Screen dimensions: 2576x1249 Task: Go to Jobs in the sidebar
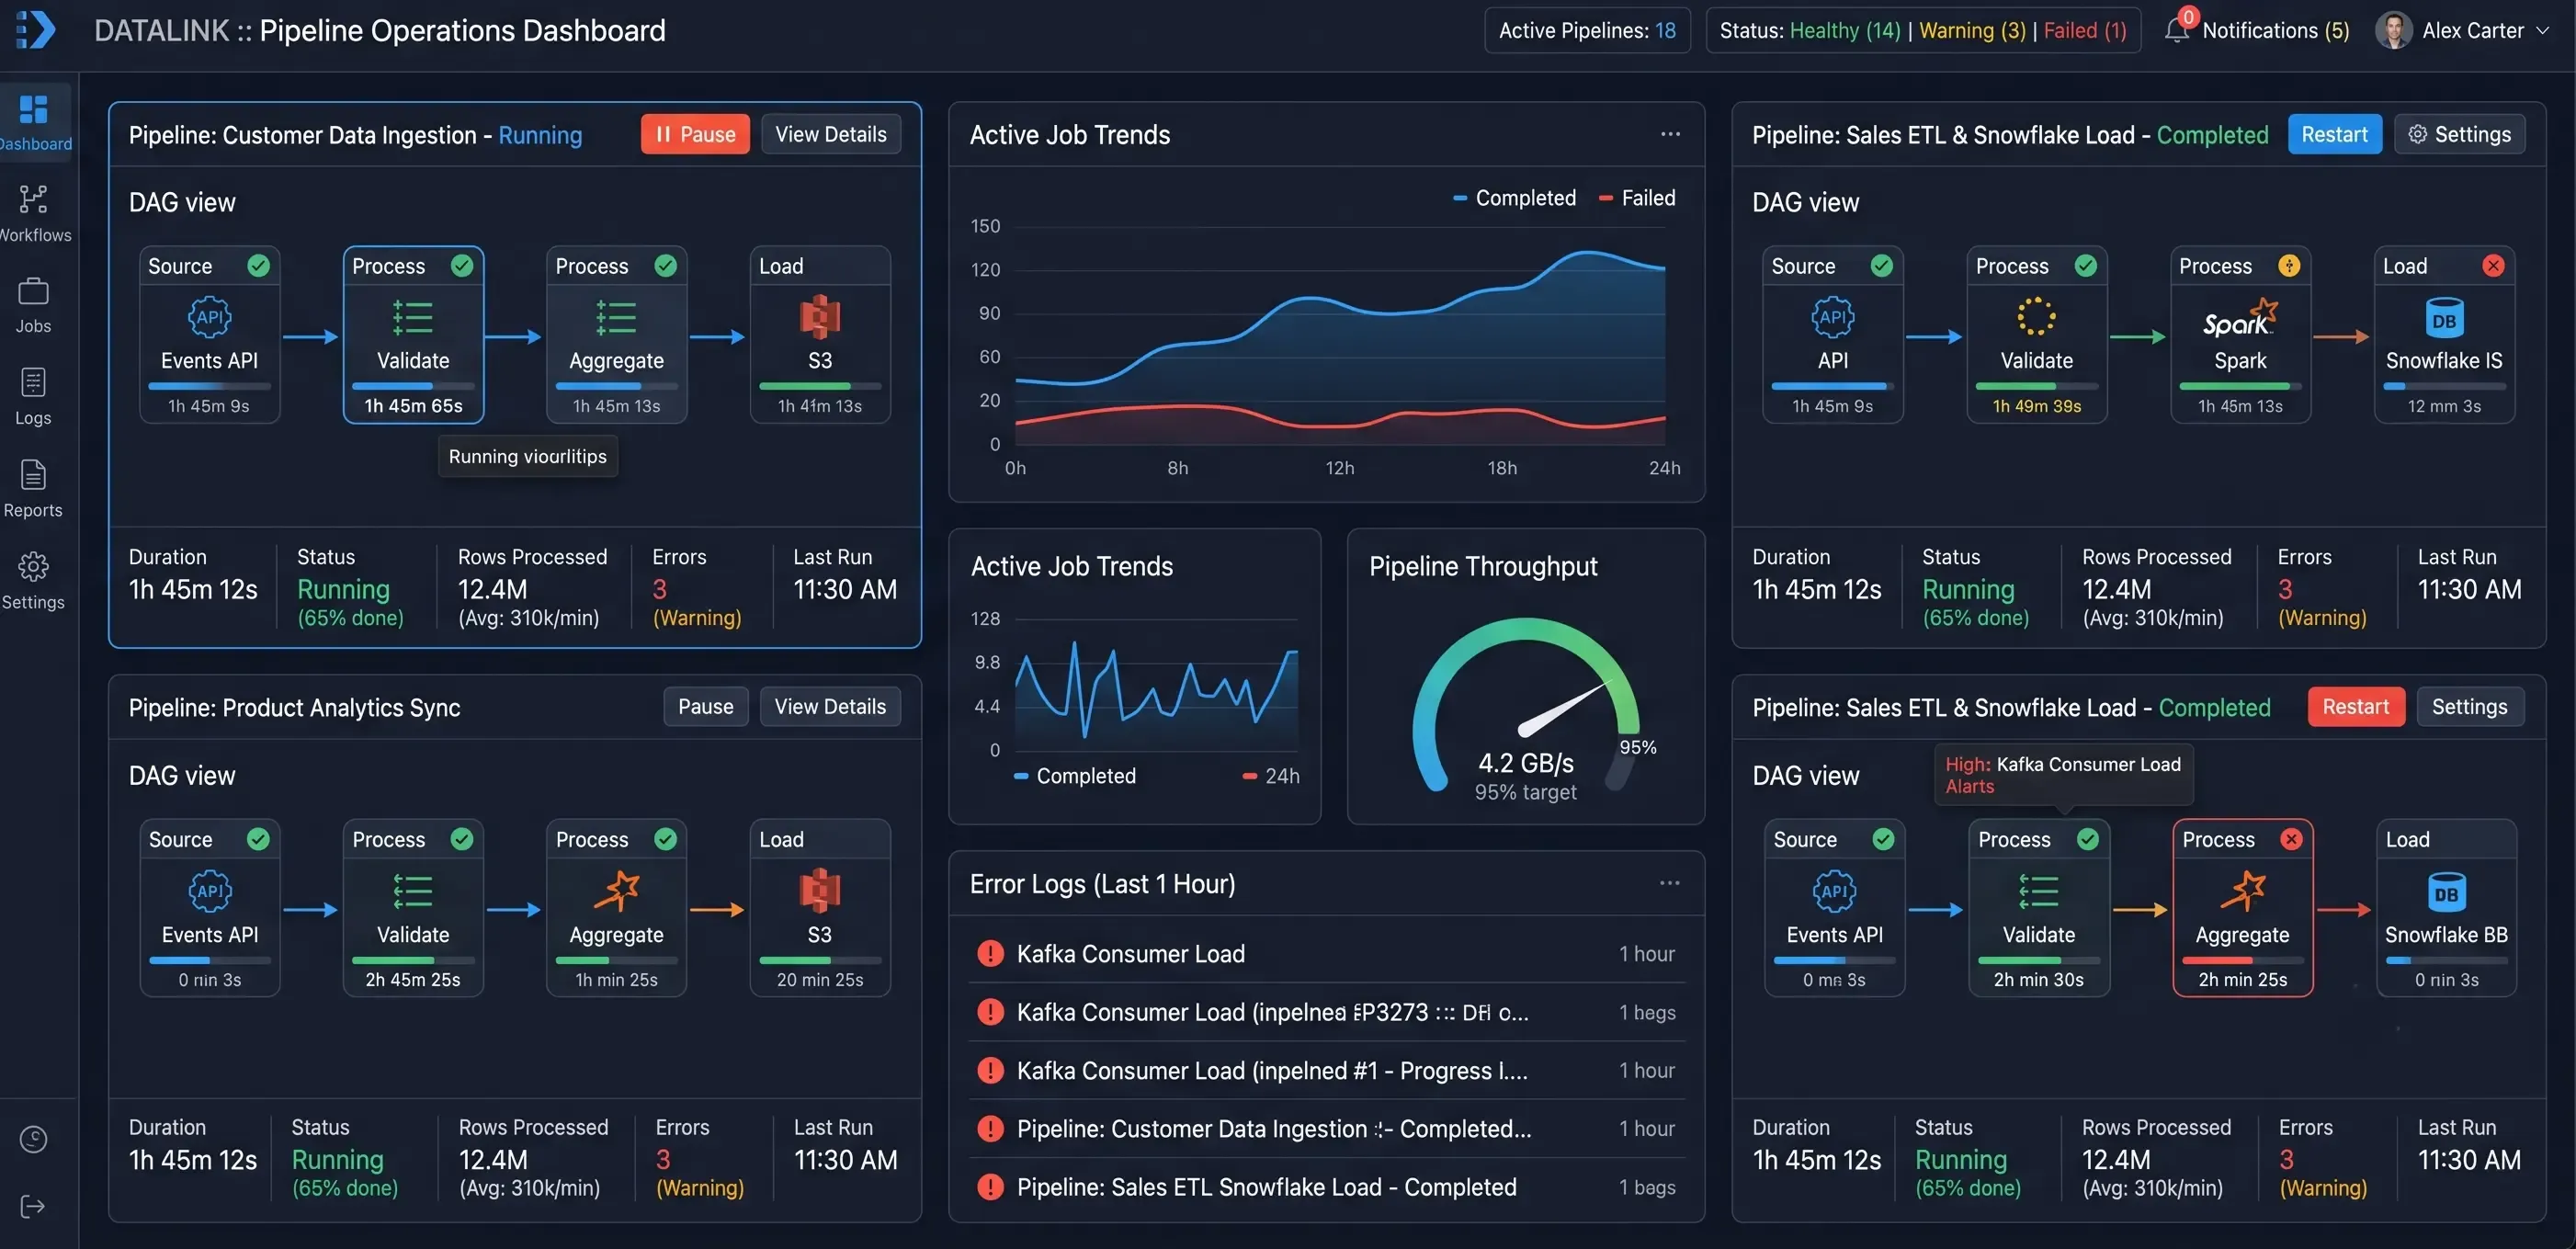point(34,305)
